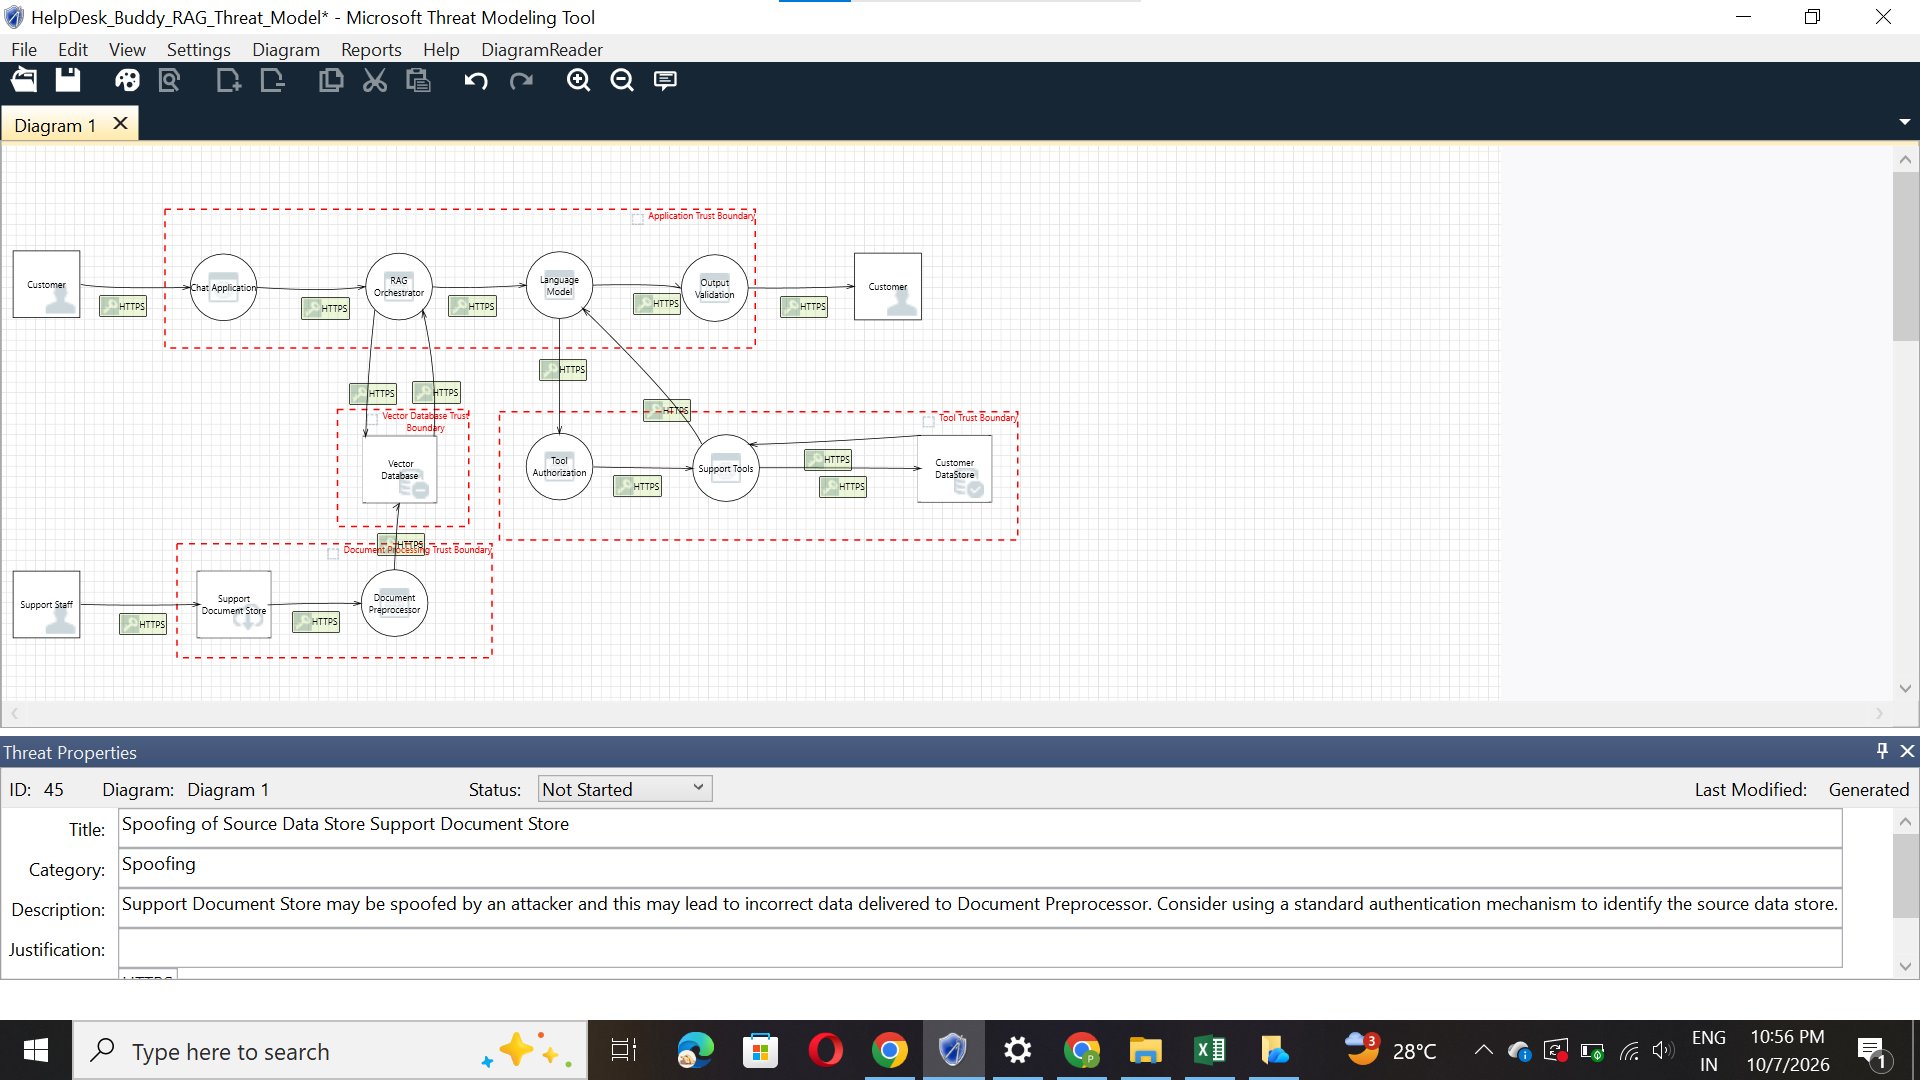Switch to design view palette icon
The height and width of the screenshot is (1080, 1920).
[x=127, y=81]
